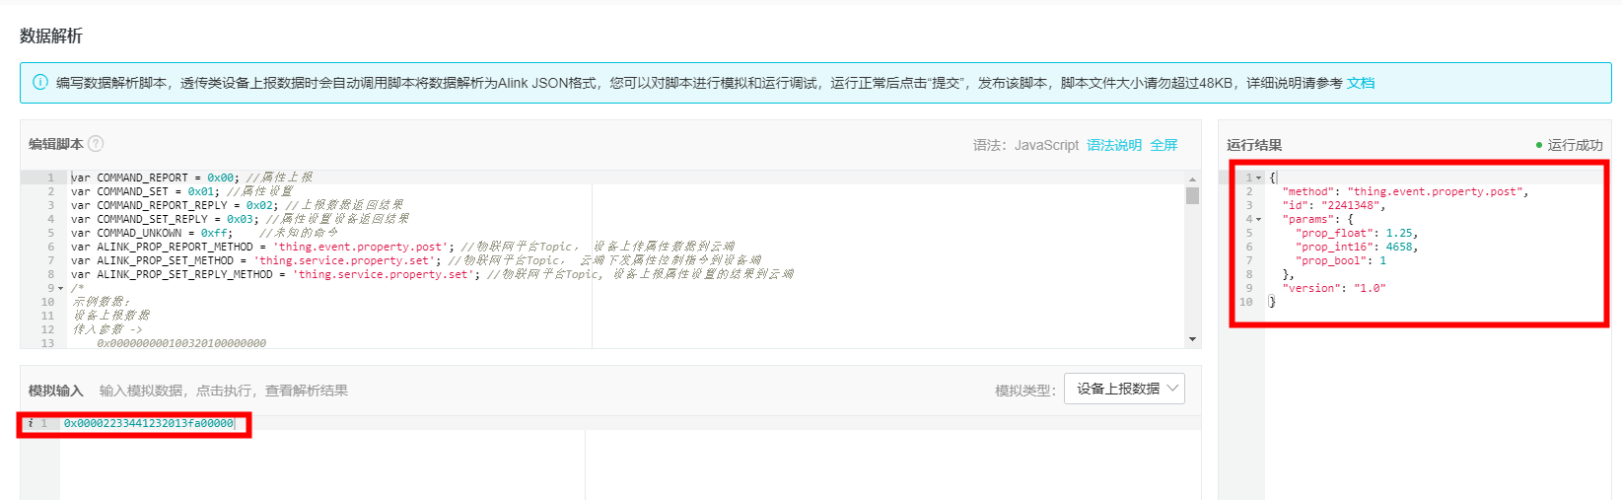Screen dimensions: 1622x500
Task: Click code line defining ALINK_PROP_REPORT_METHOD
Action: coord(402,247)
